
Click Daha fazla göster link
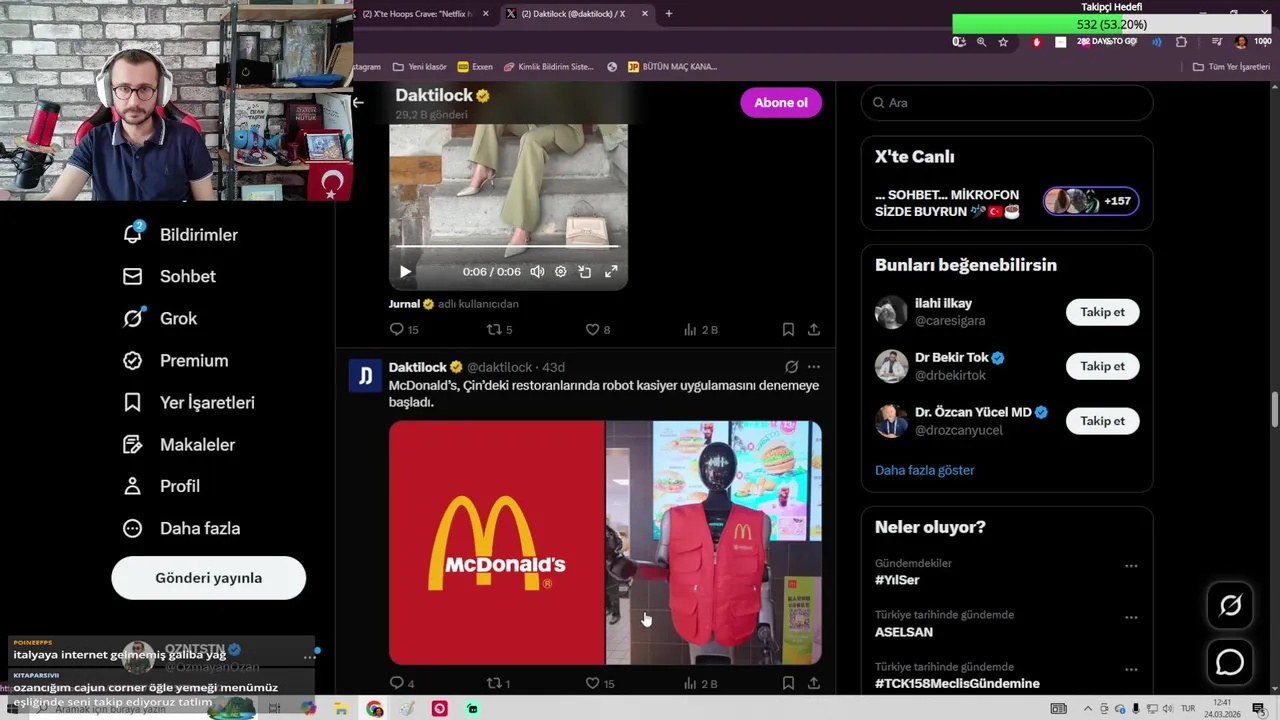point(924,470)
